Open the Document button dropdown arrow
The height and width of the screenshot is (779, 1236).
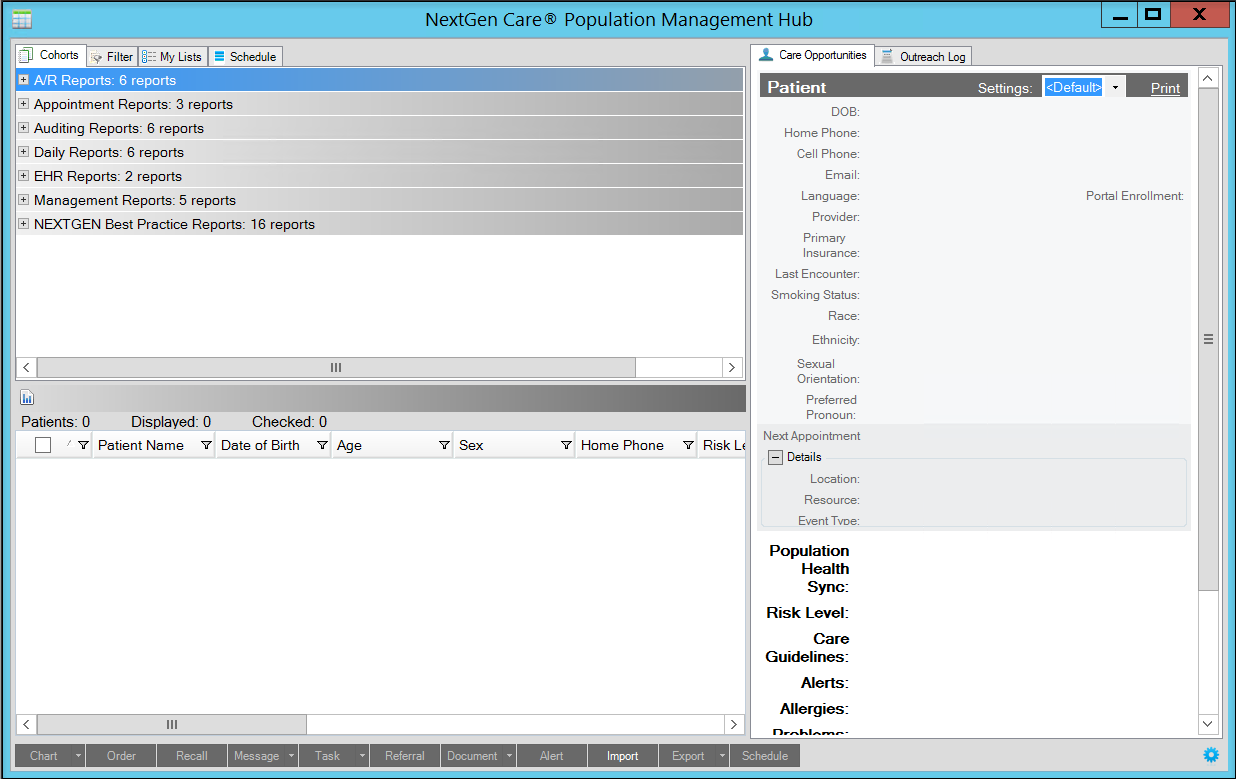(509, 756)
